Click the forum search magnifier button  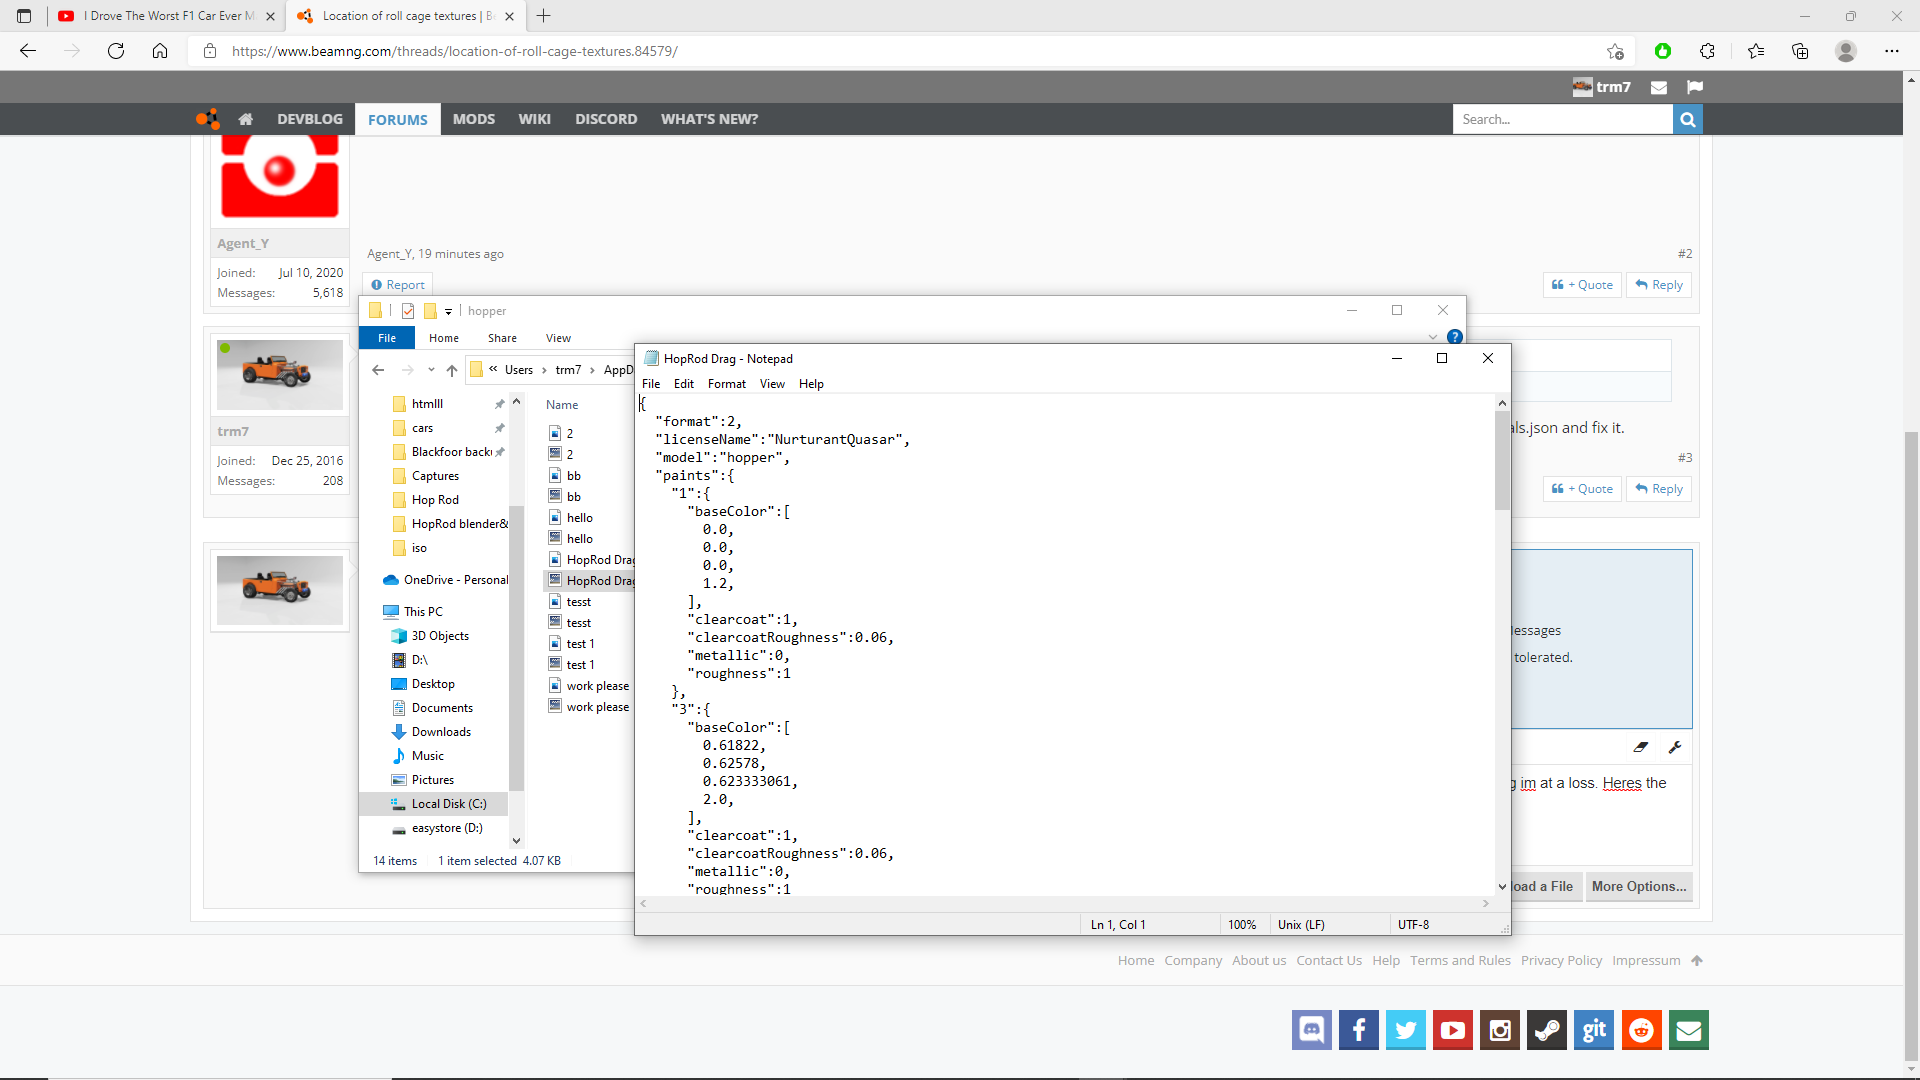coord(1688,119)
